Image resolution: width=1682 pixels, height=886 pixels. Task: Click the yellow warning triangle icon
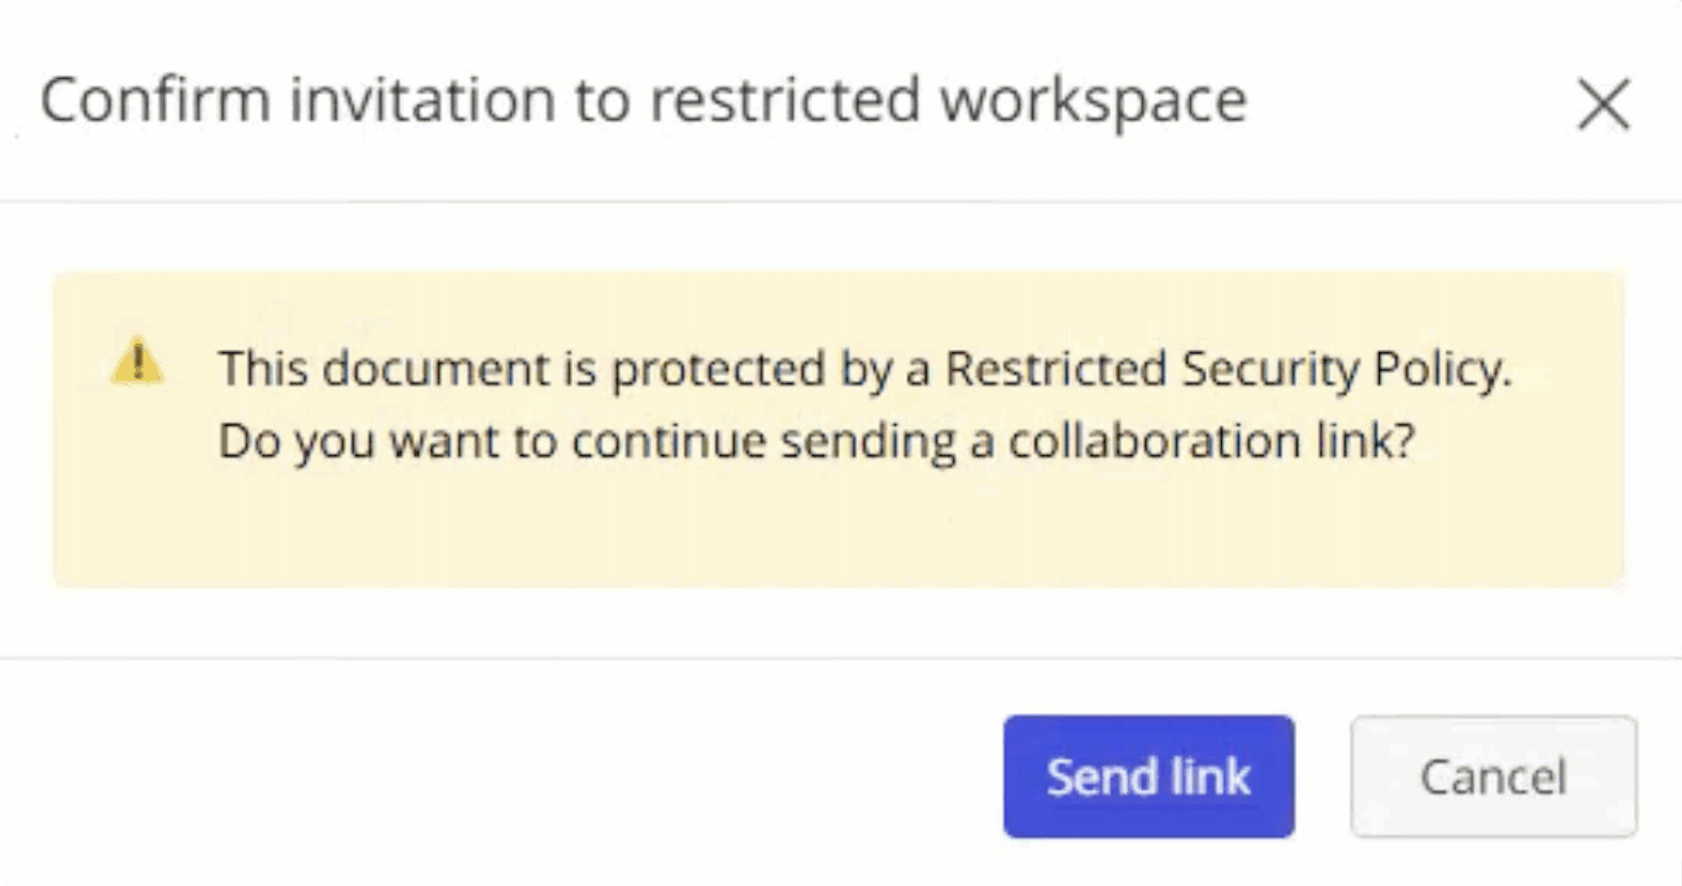(x=138, y=361)
